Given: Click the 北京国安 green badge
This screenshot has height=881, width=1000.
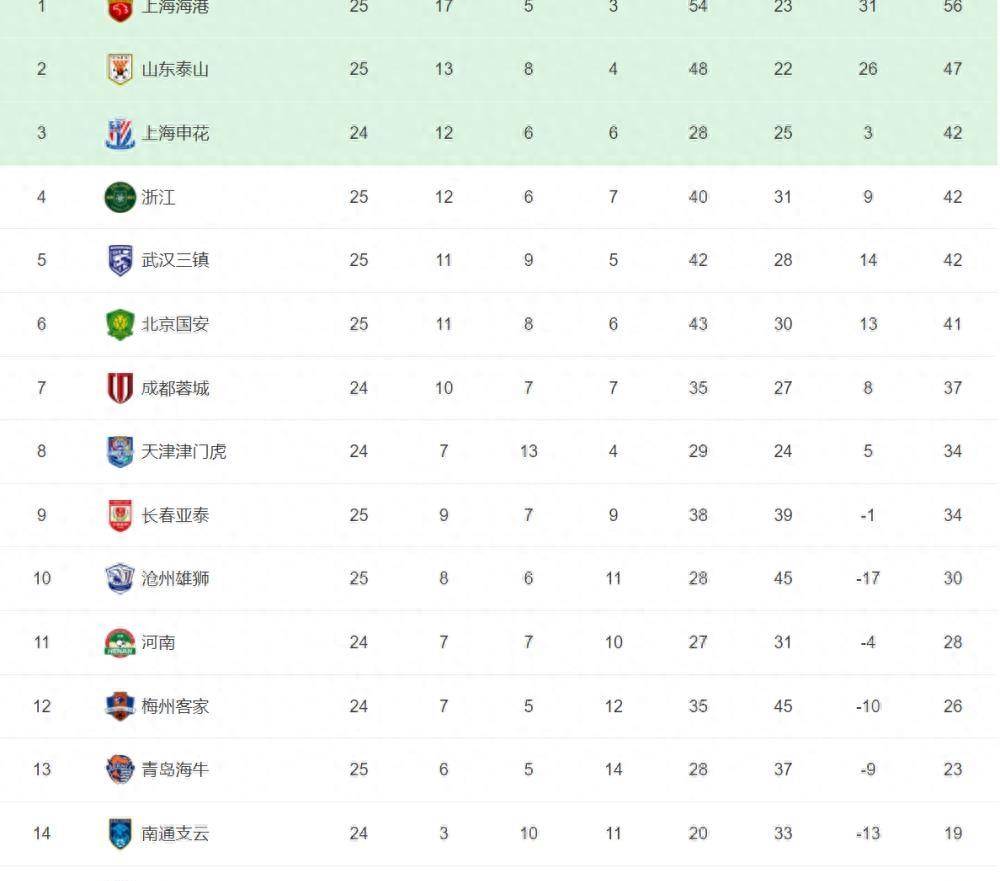Looking at the screenshot, I should click(120, 324).
